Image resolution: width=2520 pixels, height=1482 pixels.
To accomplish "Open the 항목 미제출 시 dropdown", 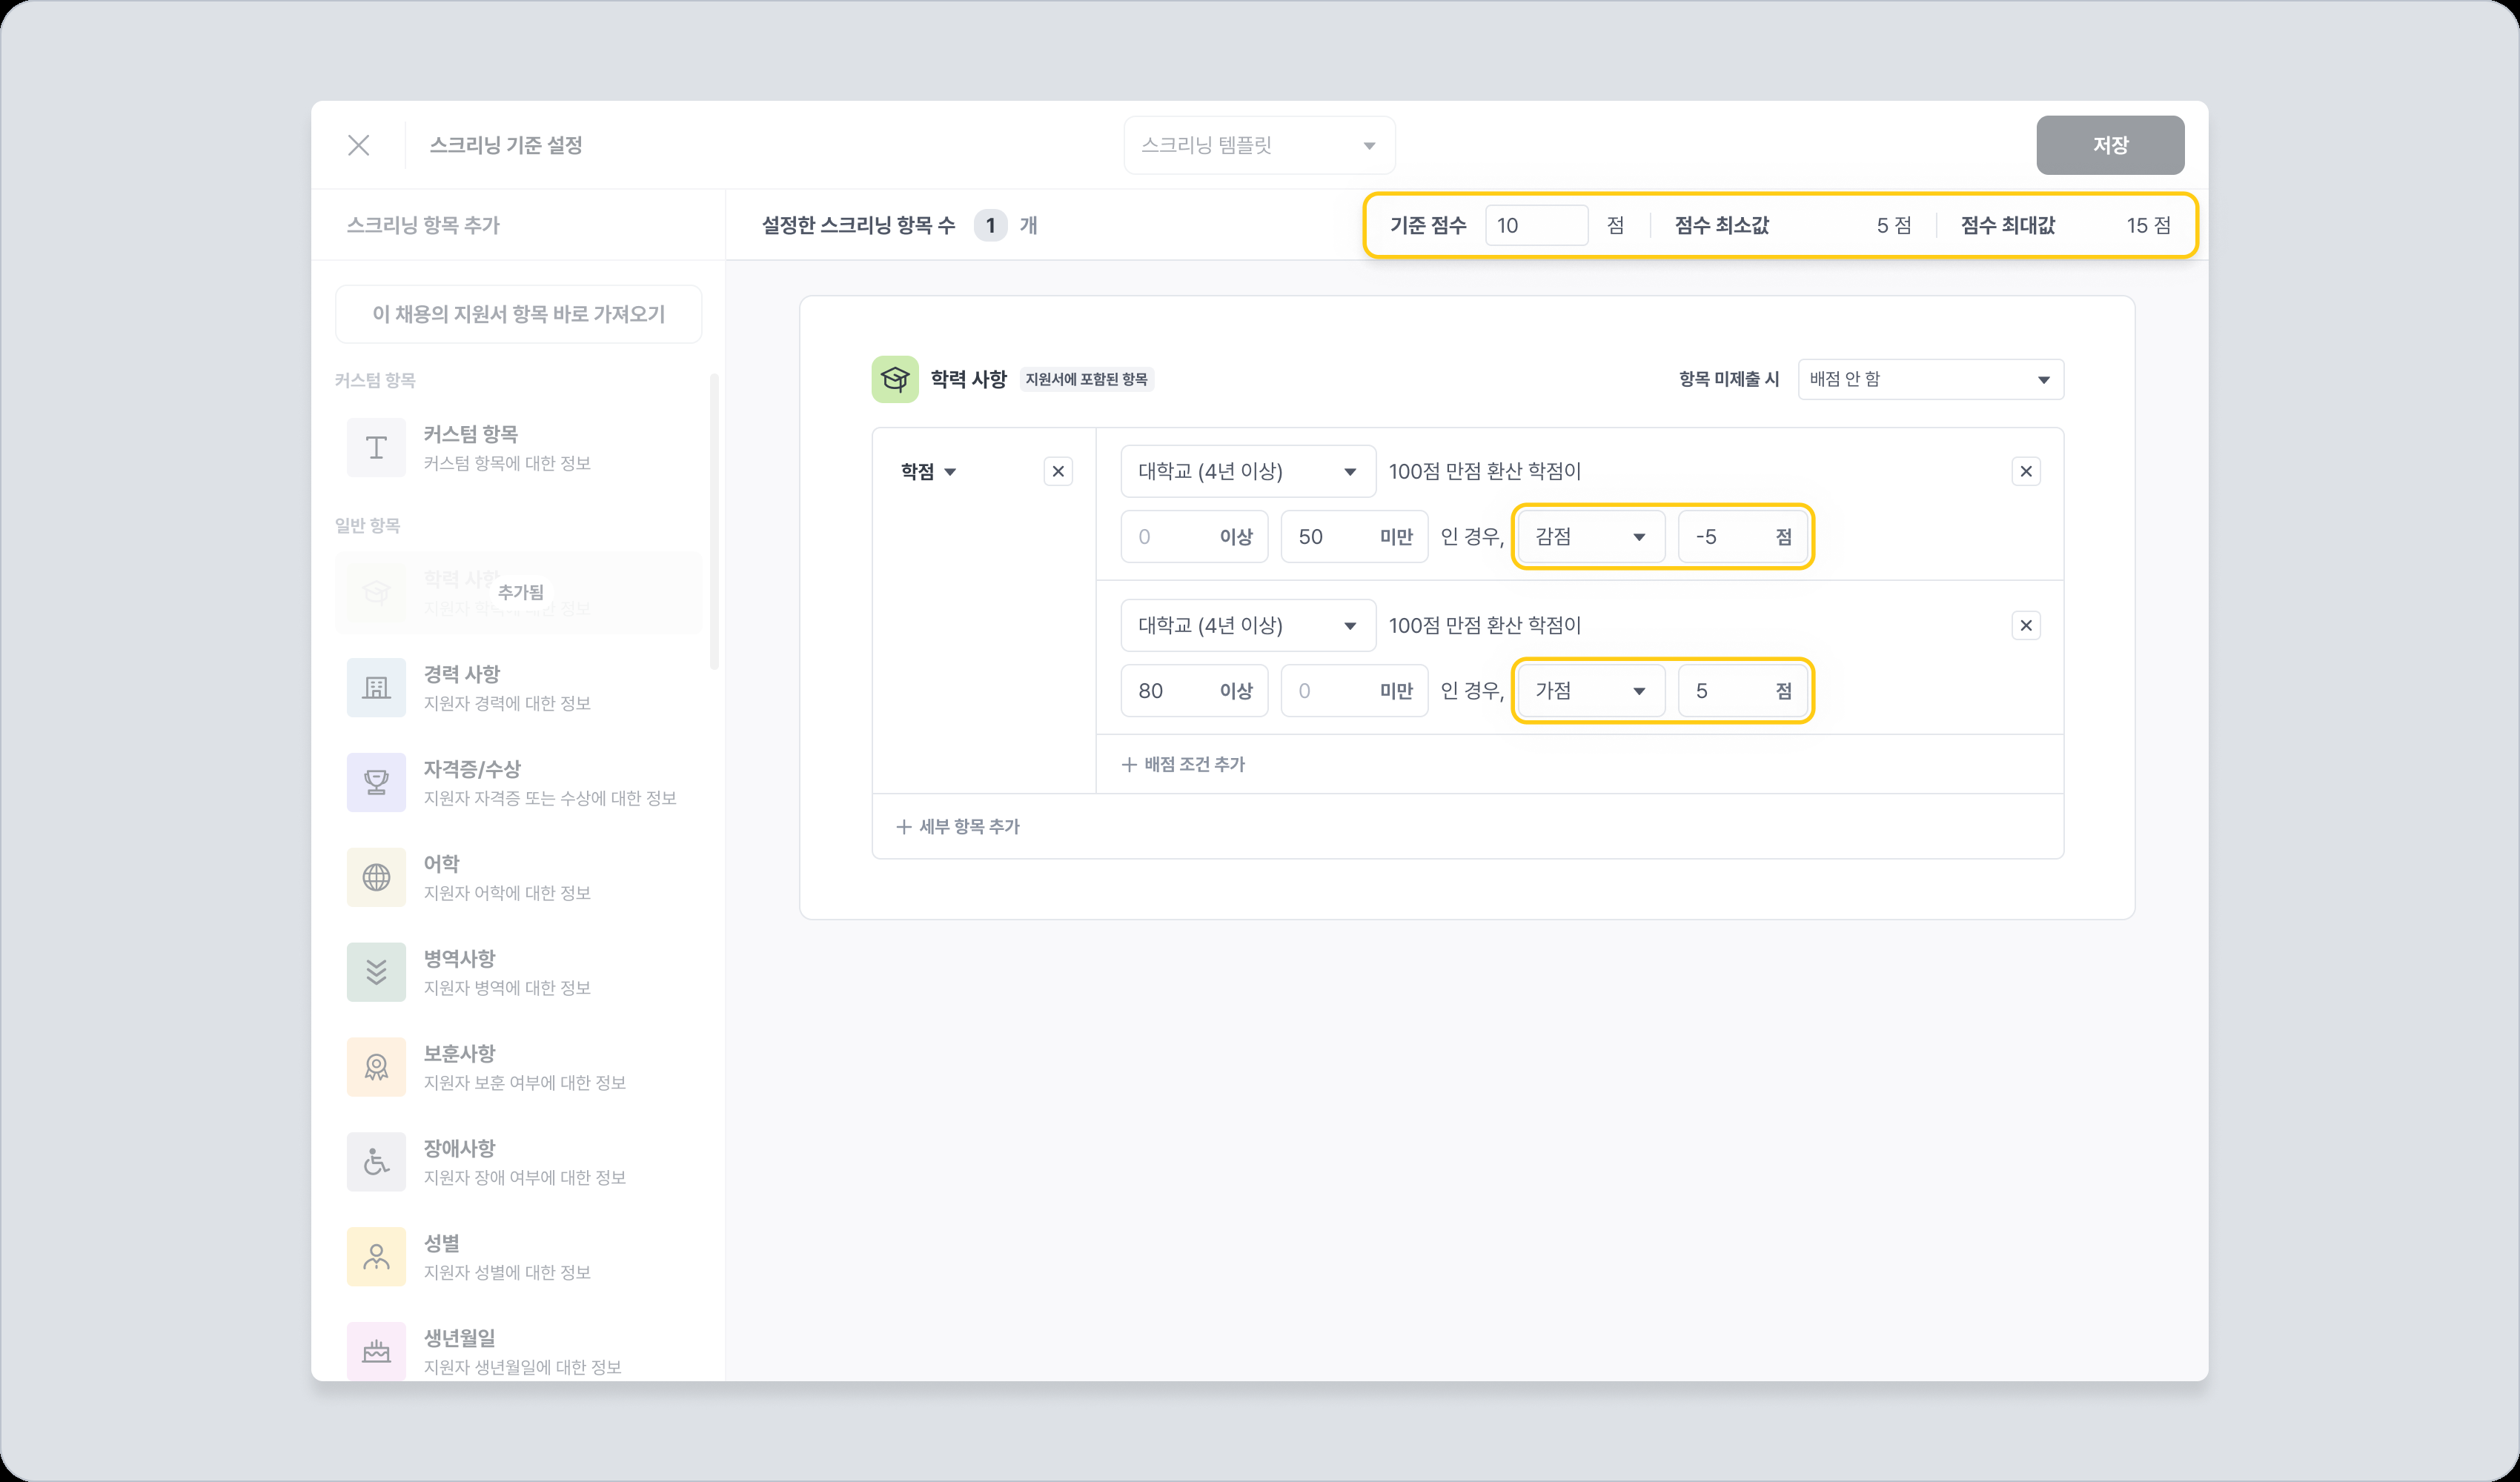I will pyautogui.click(x=1930, y=379).
